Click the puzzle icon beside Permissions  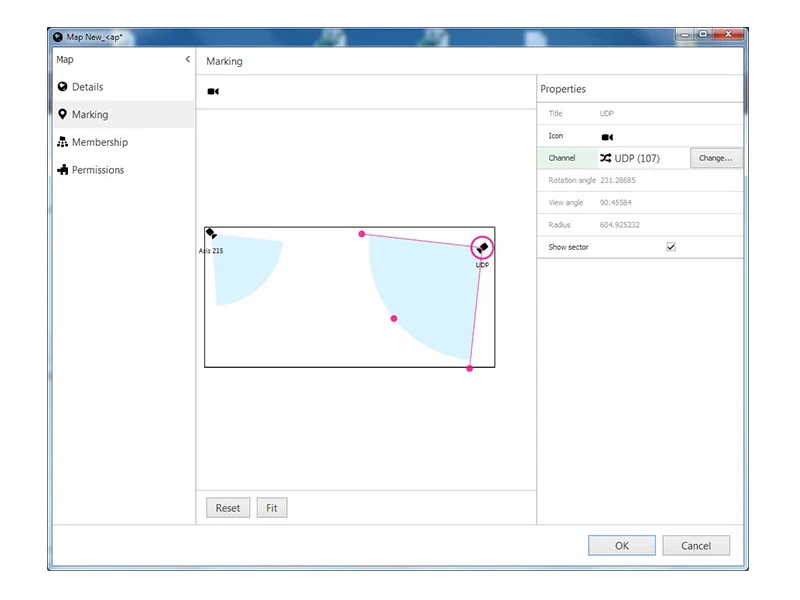(63, 170)
